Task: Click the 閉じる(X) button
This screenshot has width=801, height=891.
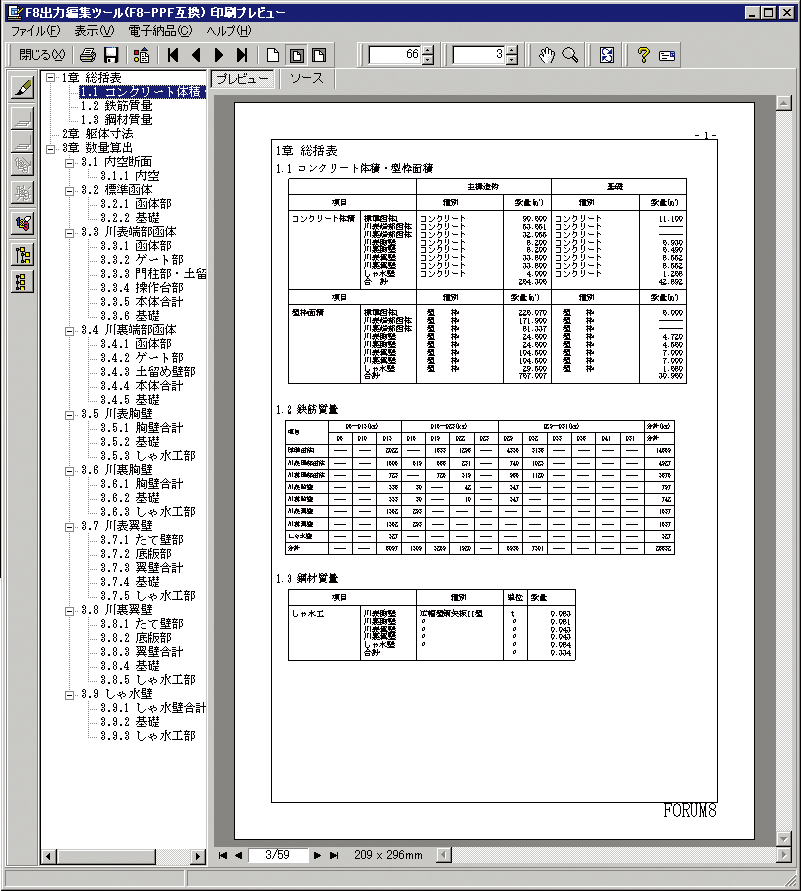Action: click(x=42, y=55)
